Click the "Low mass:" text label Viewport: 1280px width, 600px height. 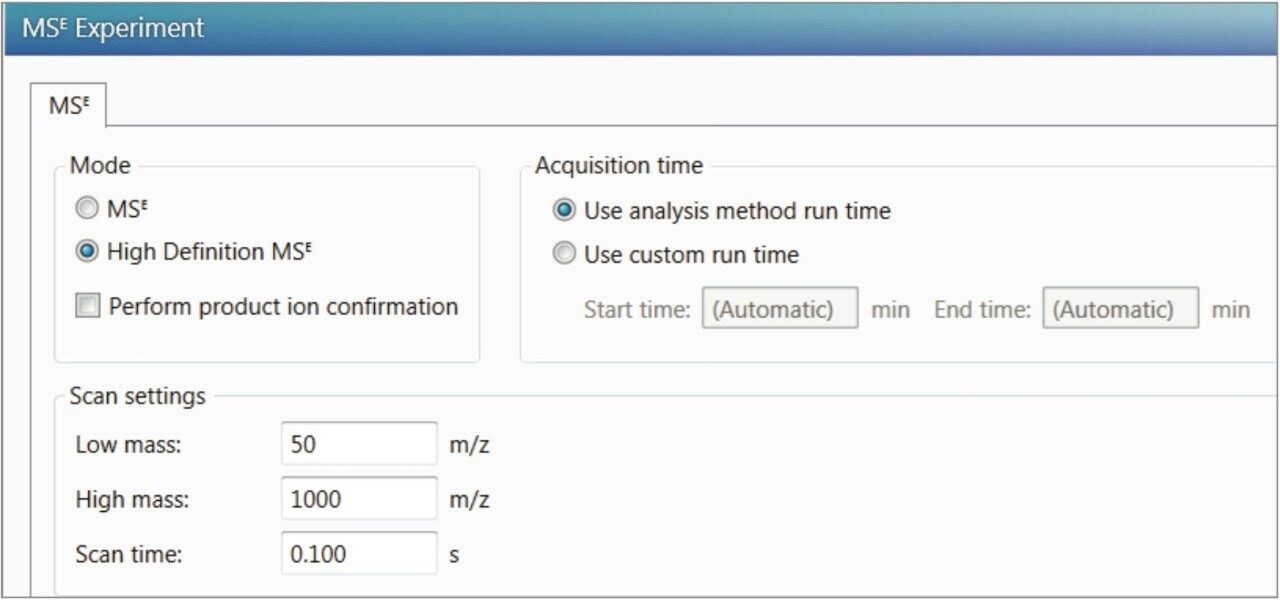point(128,445)
